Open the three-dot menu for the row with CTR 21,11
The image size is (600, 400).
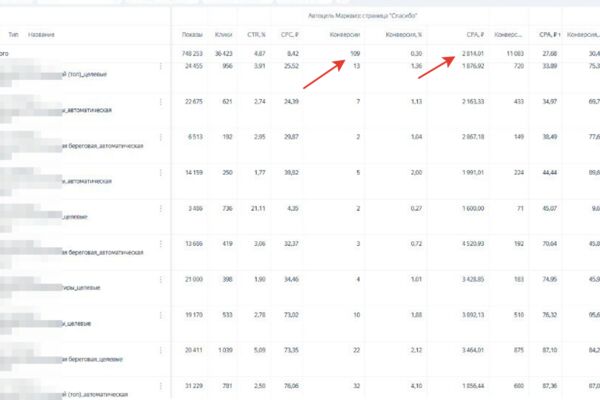[161, 209]
